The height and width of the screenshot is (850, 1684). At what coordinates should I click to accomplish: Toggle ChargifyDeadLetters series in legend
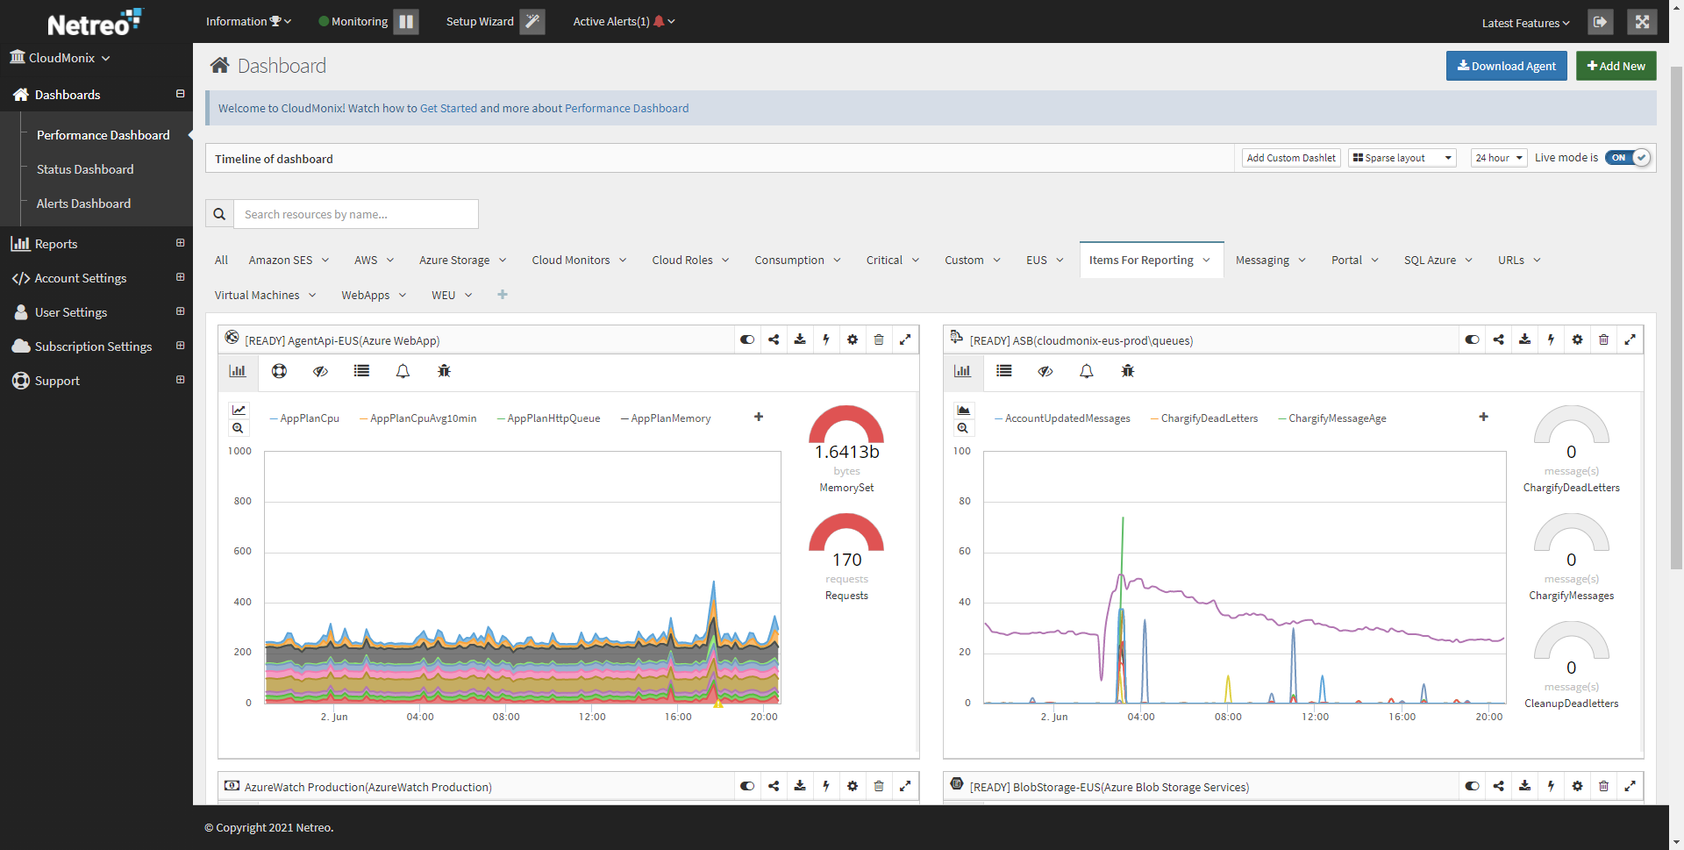(1204, 418)
